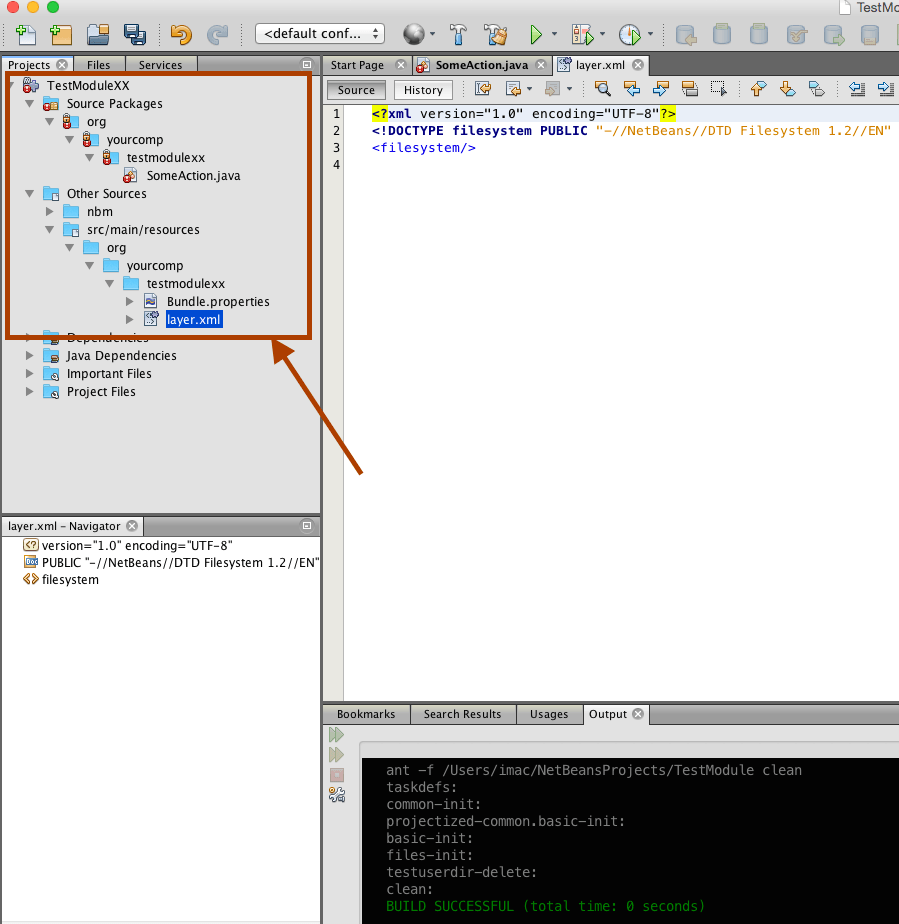This screenshot has width=899, height=924.
Task: Select Bundle.properties in the project tree
Action: [x=217, y=302]
